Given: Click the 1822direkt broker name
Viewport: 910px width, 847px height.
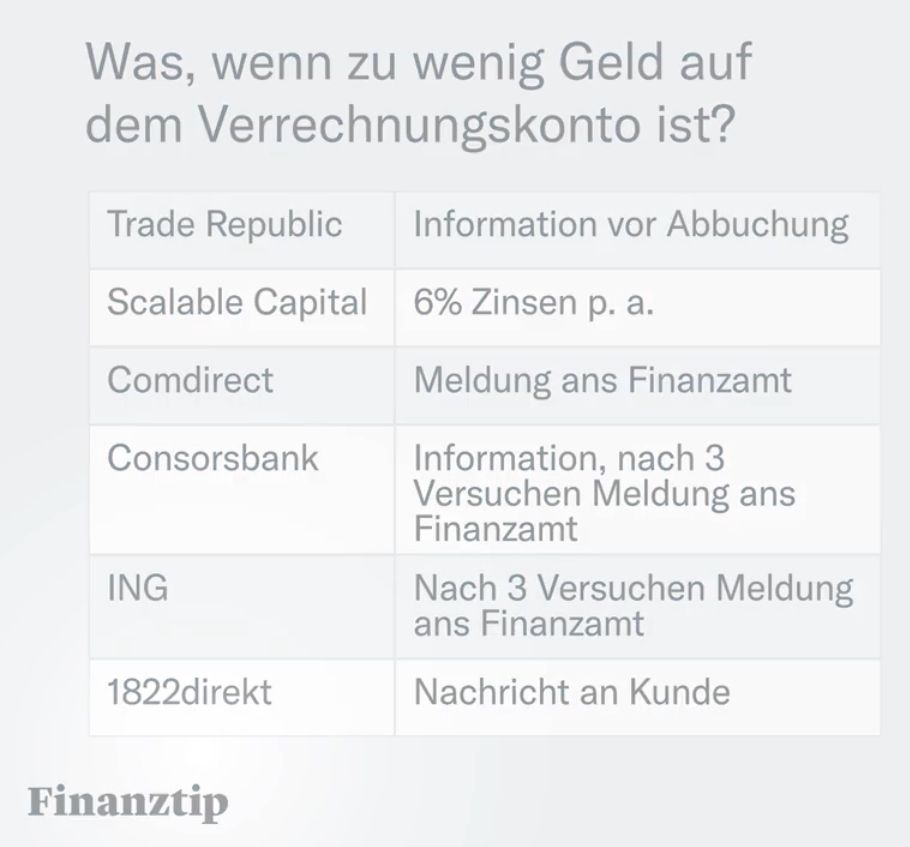Looking at the screenshot, I should click(x=189, y=692).
